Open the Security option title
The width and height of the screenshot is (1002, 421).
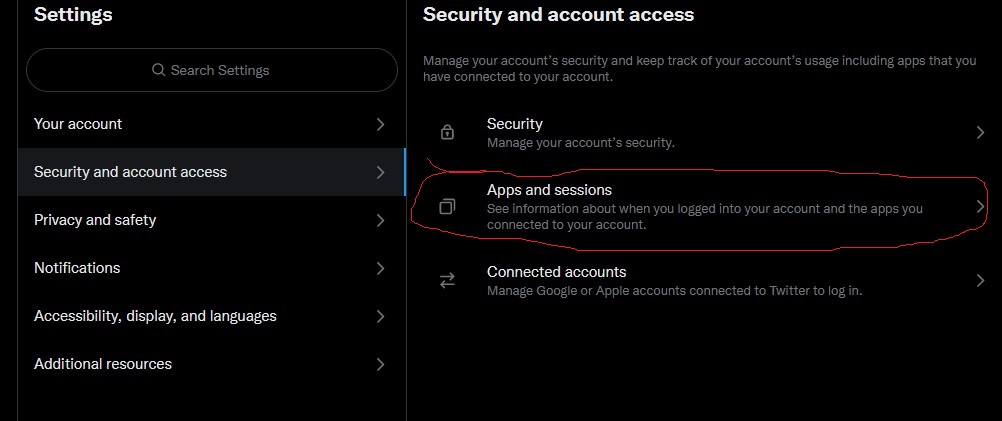pos(514,123)
